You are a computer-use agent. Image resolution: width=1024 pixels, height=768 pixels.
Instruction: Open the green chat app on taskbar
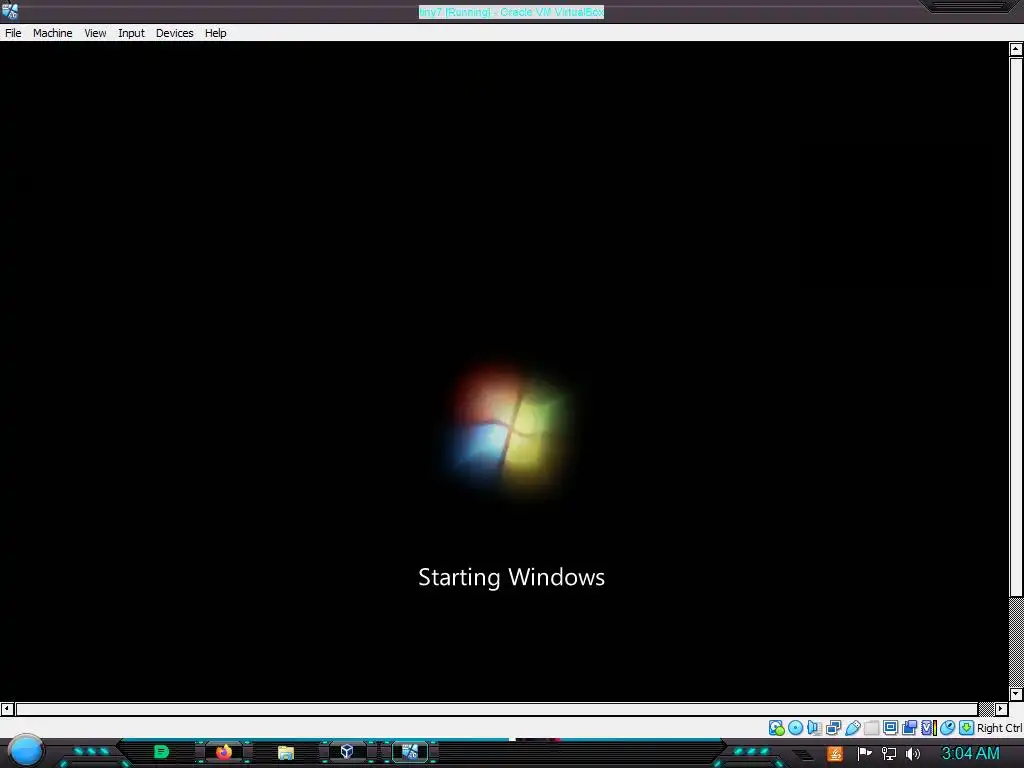point(161,752)
